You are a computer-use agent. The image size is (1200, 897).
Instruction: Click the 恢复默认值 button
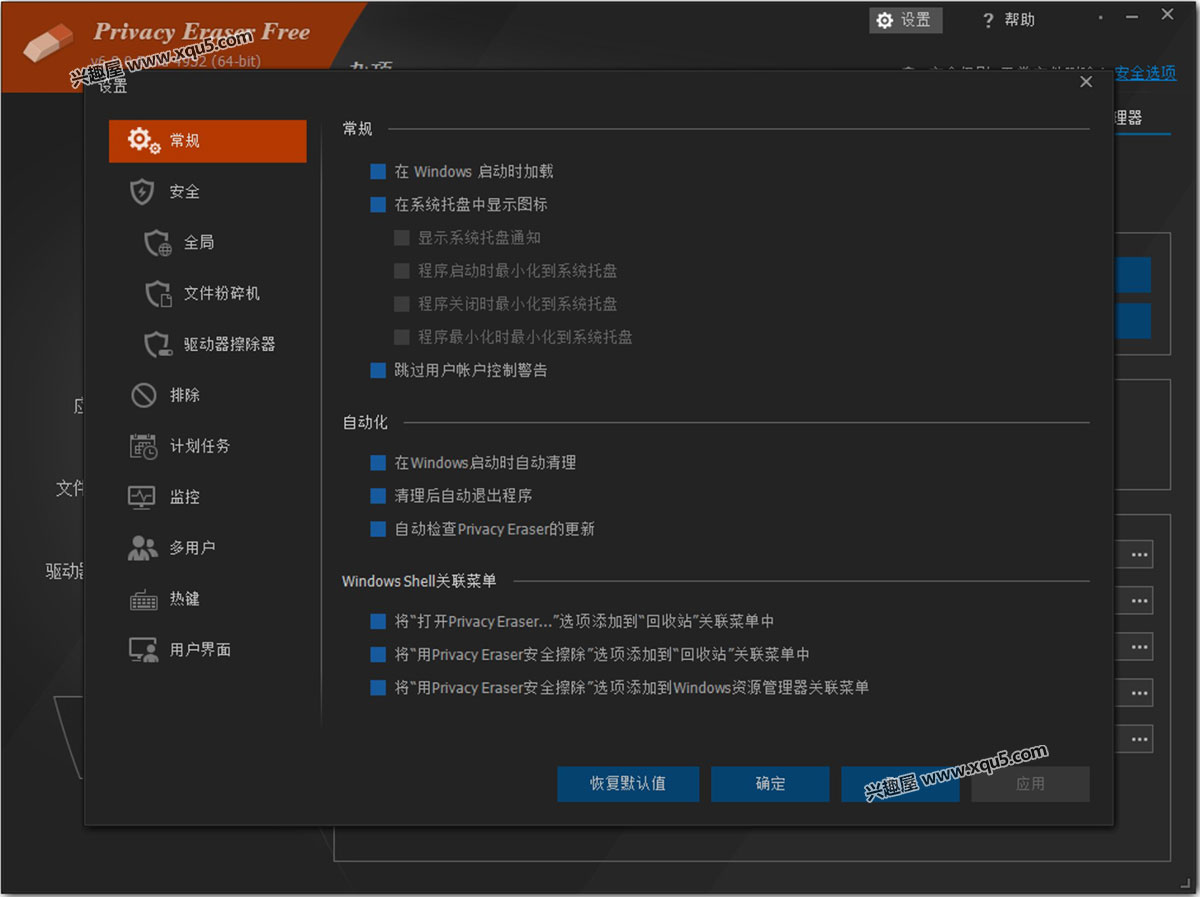pyautogui.click(x=628, y=784)
